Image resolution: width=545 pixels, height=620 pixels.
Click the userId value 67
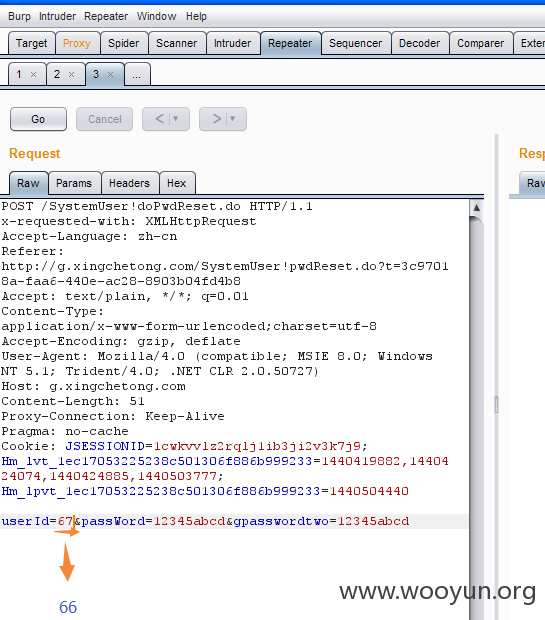point(65,521)
